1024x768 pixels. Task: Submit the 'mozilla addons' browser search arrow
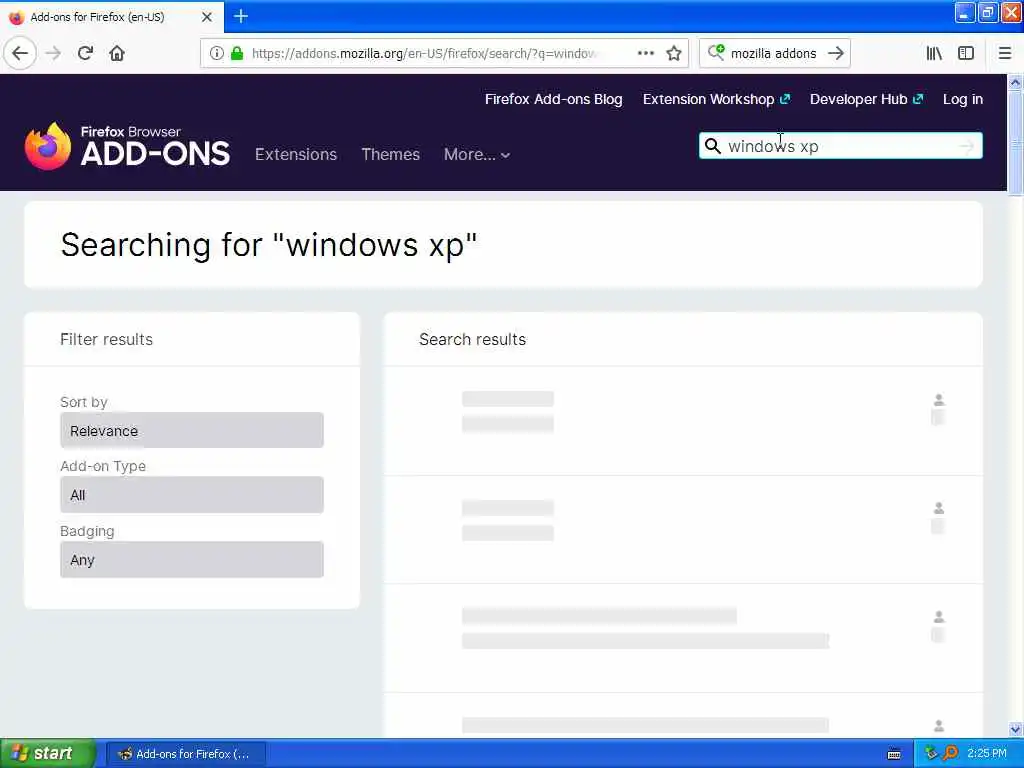click(x=836, y=53)
